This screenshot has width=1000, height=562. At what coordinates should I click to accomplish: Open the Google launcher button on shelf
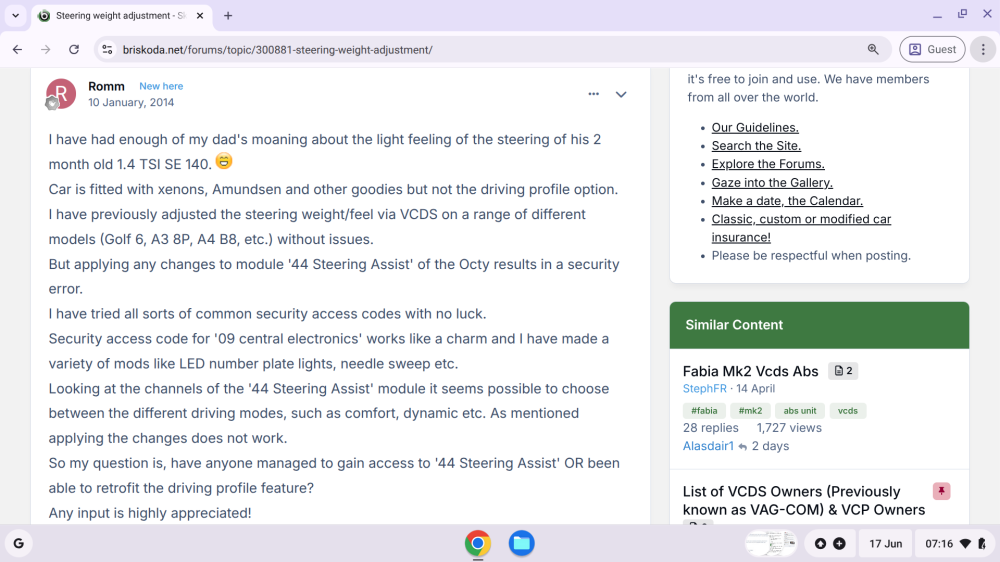click(x=18, y=544)
